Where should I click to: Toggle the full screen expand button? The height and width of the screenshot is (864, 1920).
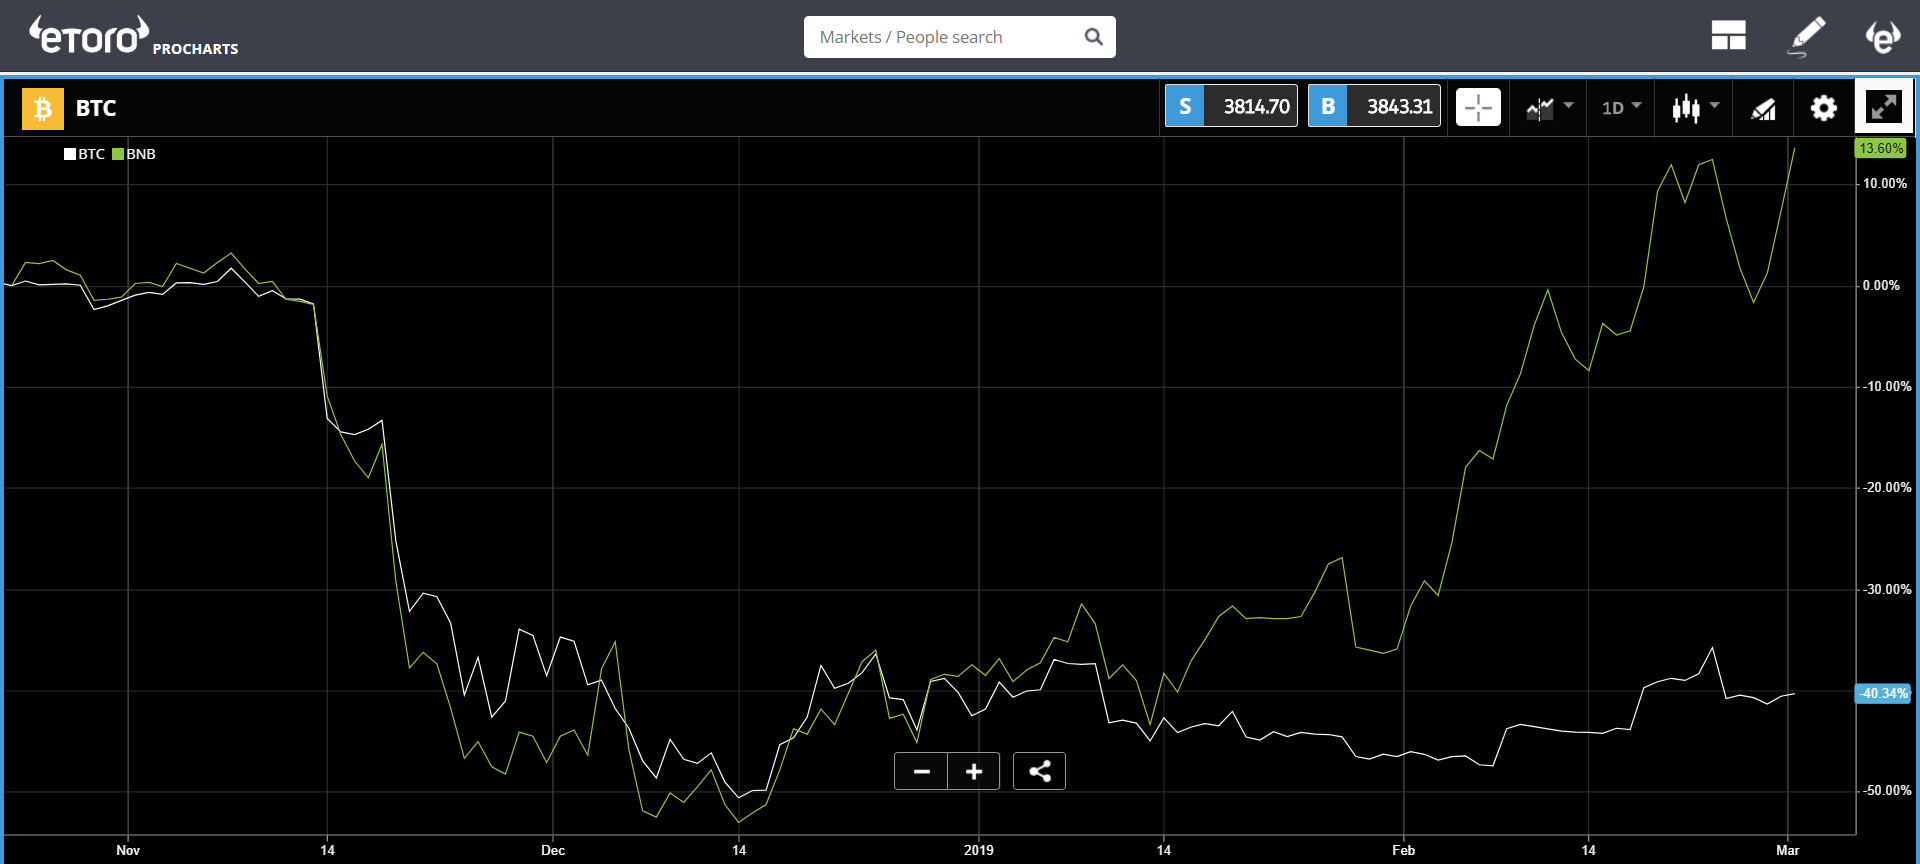pos(1884,106)
